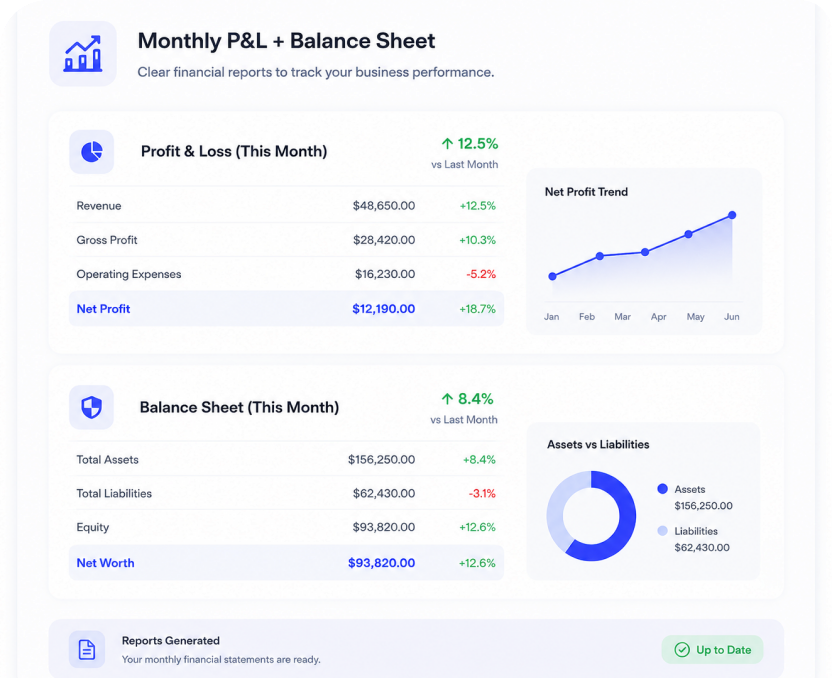Click the $28,420.00 gross profit value

pyautogui.click(x=384, y=240)
